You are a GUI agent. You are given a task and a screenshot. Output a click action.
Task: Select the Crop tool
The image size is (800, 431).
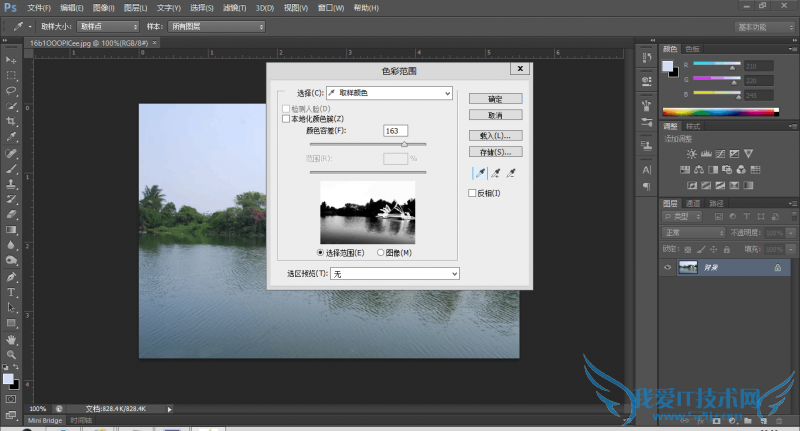[12, 120]
